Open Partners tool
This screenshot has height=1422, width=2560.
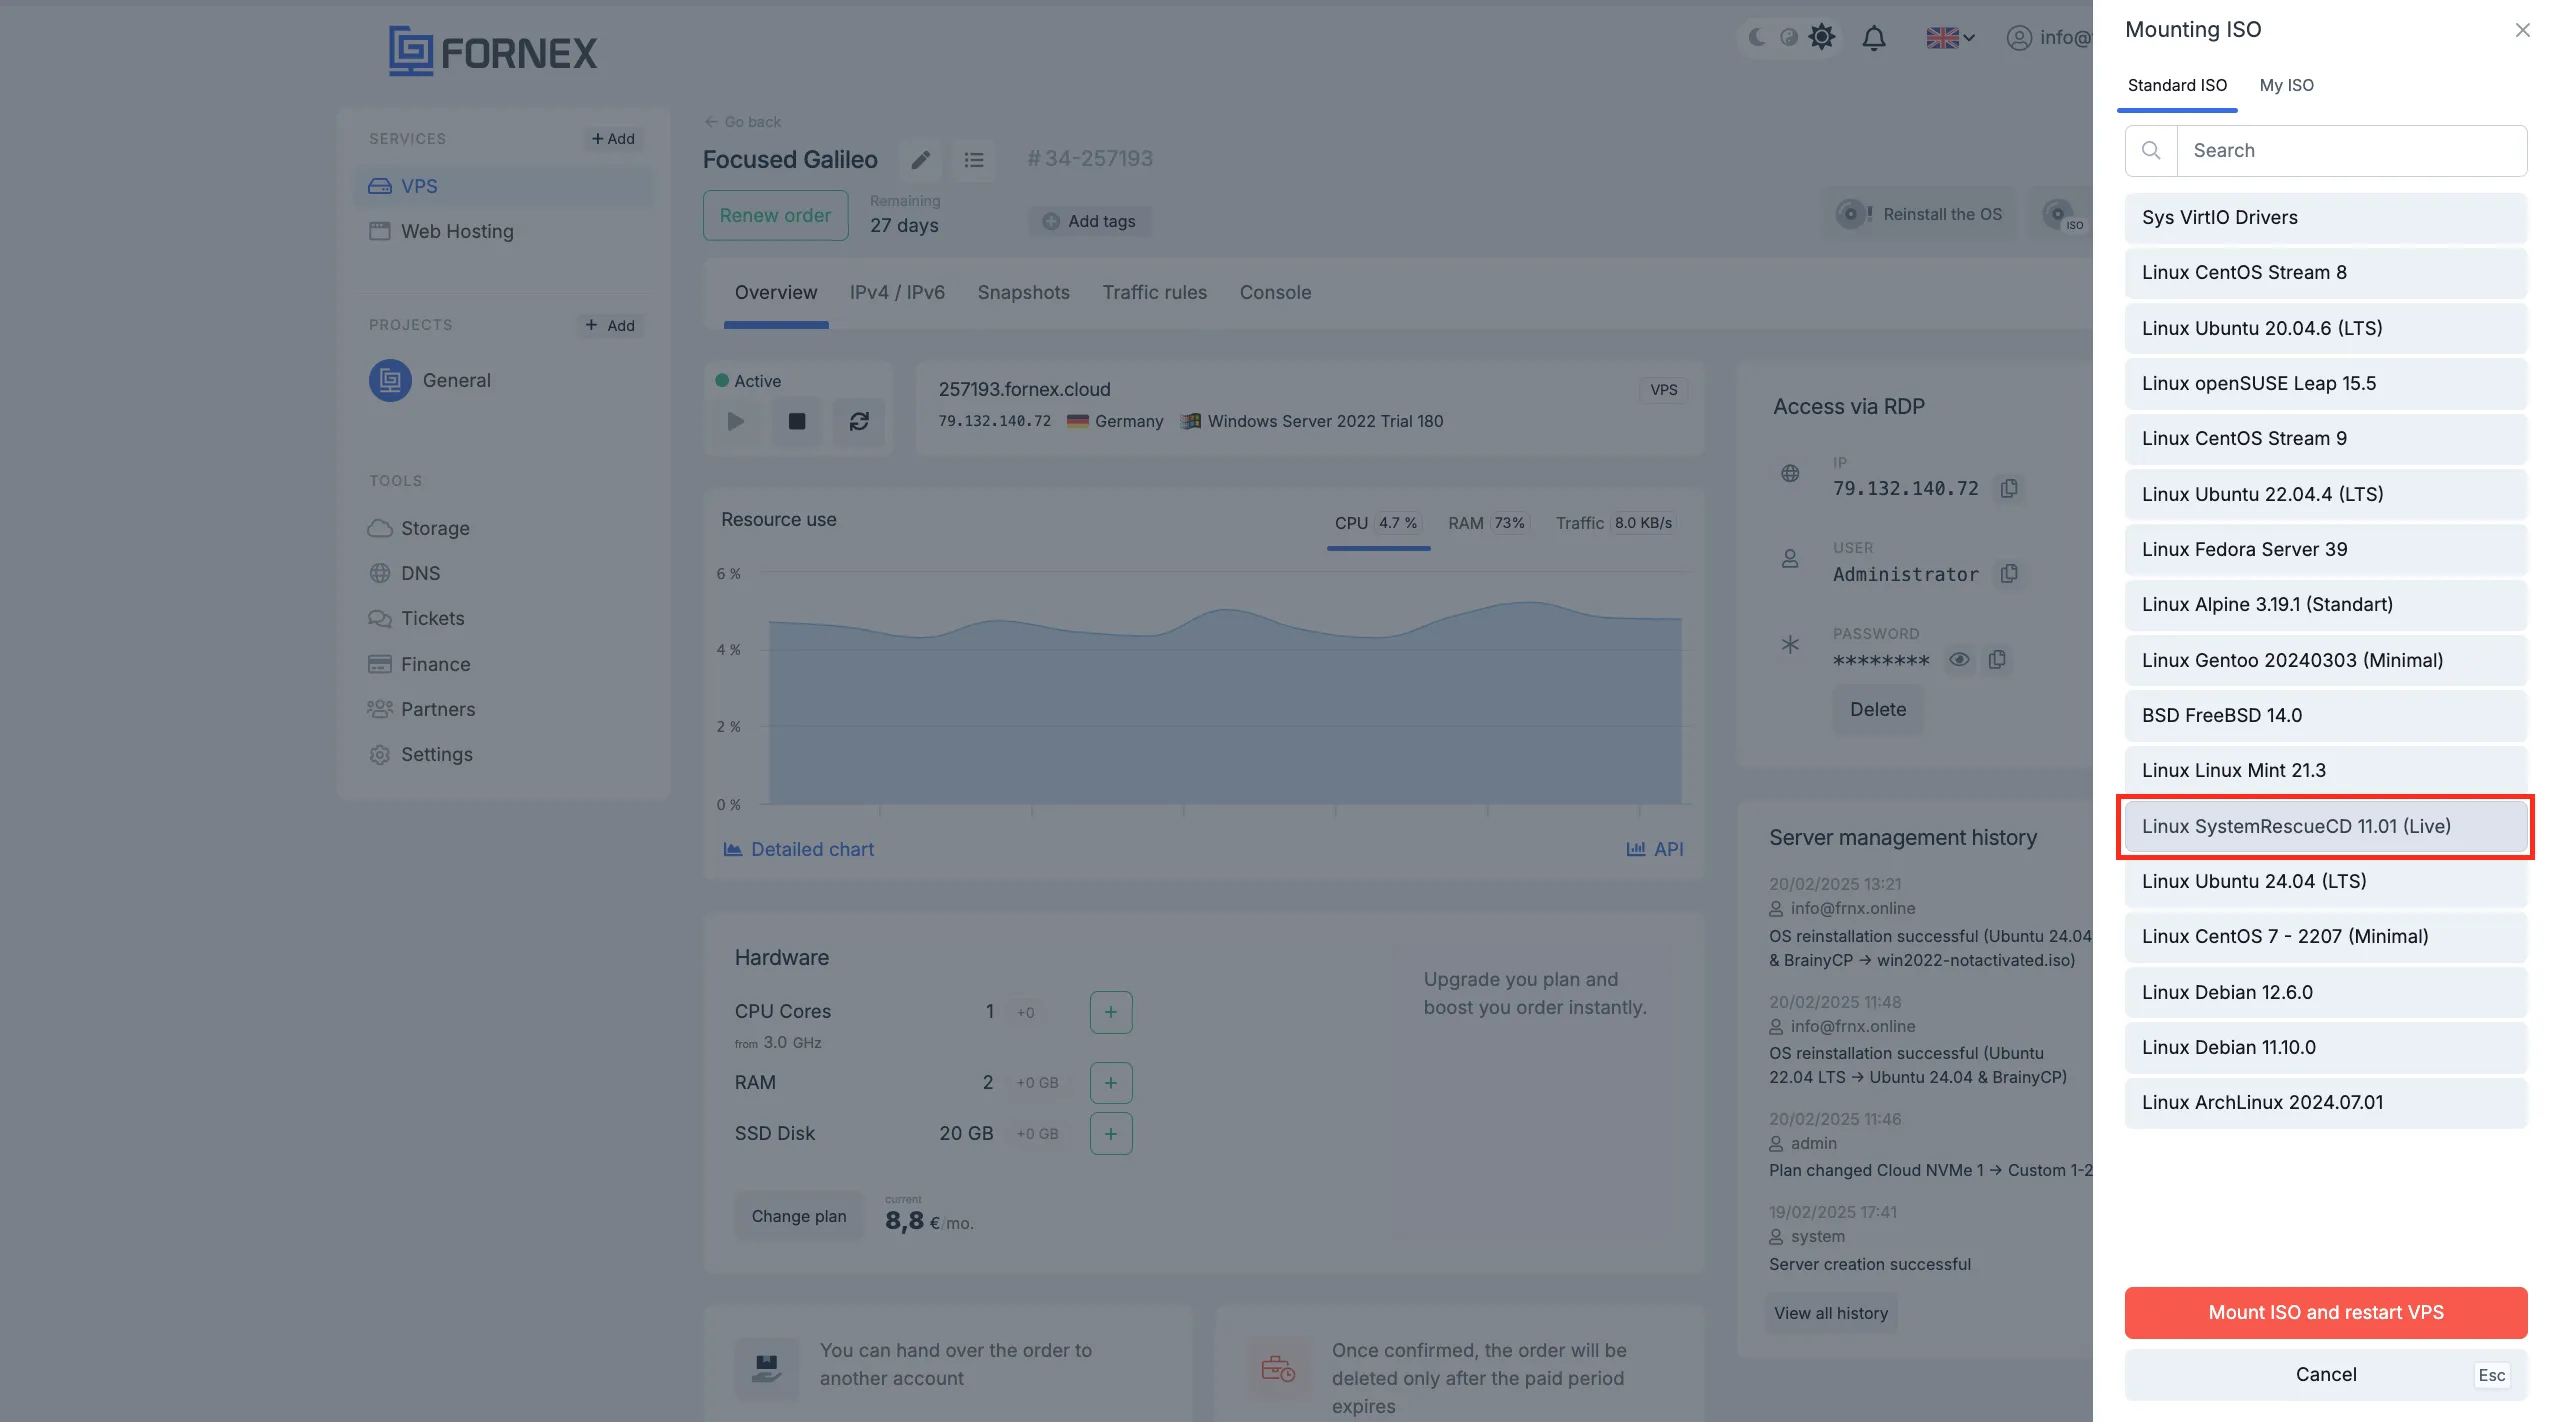(422, 709)
